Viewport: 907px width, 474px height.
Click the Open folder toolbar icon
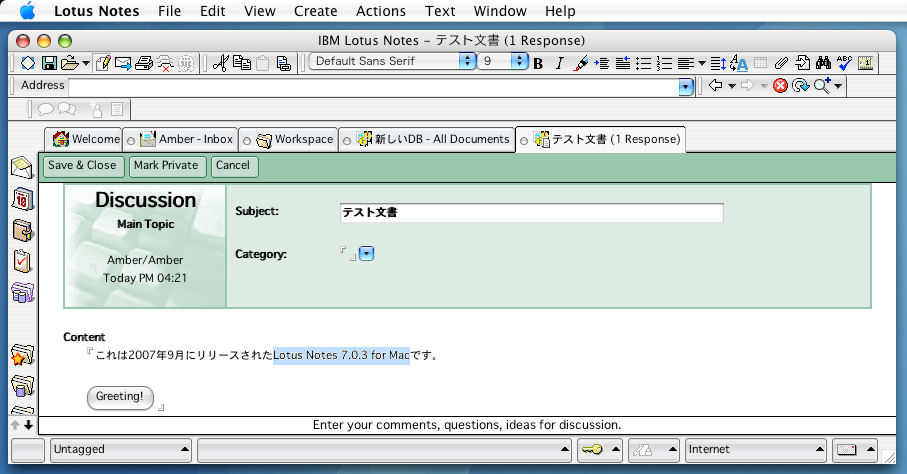coord(69,63)
